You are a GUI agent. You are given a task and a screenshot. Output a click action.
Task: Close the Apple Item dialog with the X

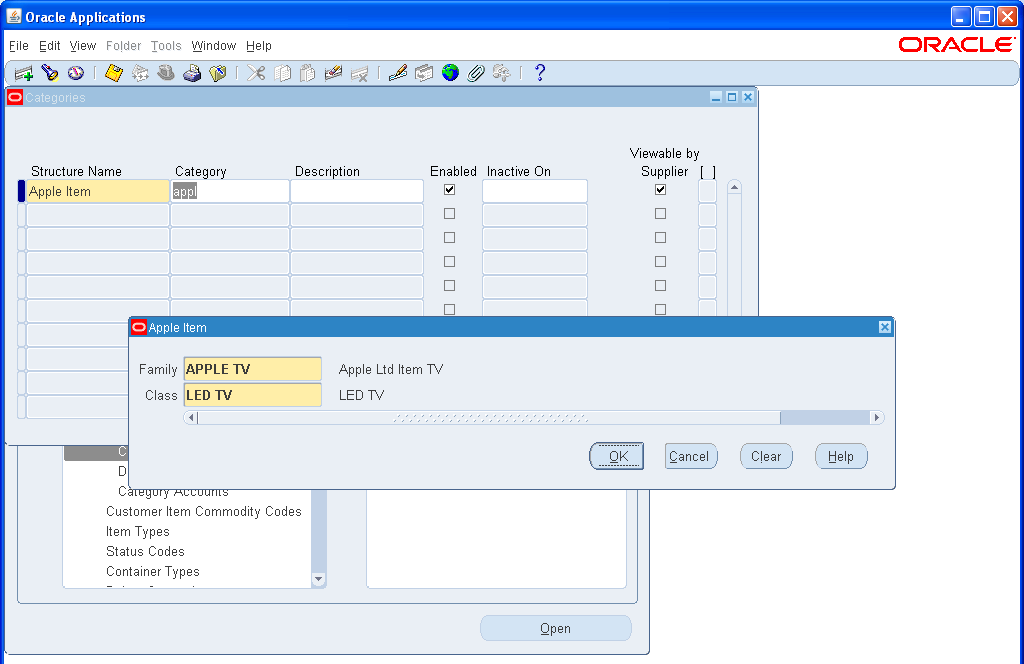pos(885,327)
